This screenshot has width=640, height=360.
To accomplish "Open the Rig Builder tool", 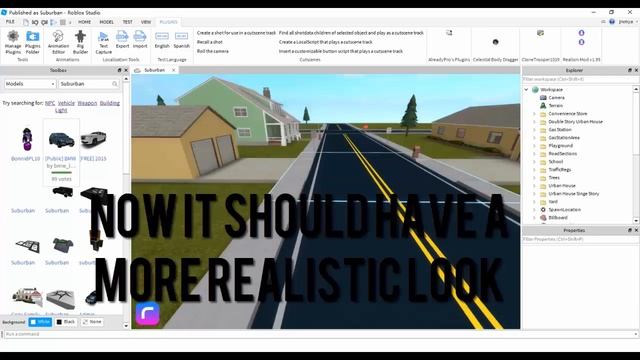I will point(80,42).
